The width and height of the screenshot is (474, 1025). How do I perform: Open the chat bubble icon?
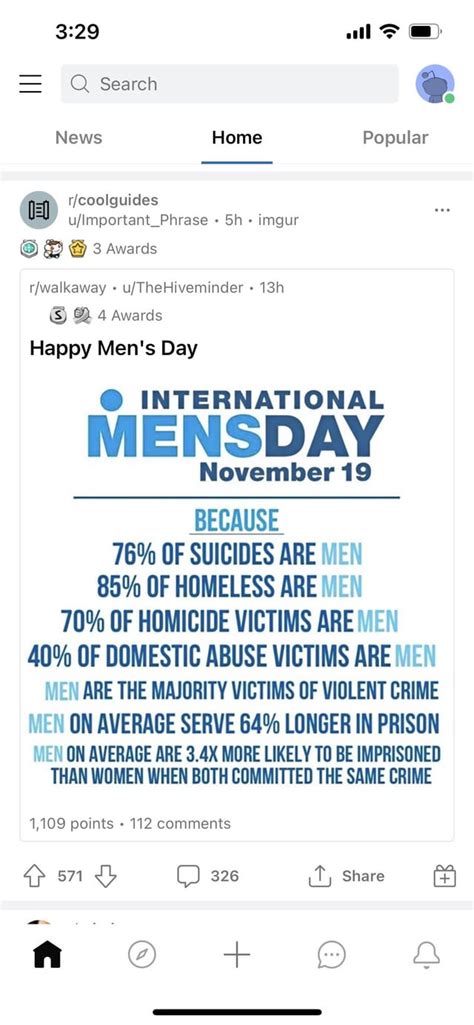[331, 956]
